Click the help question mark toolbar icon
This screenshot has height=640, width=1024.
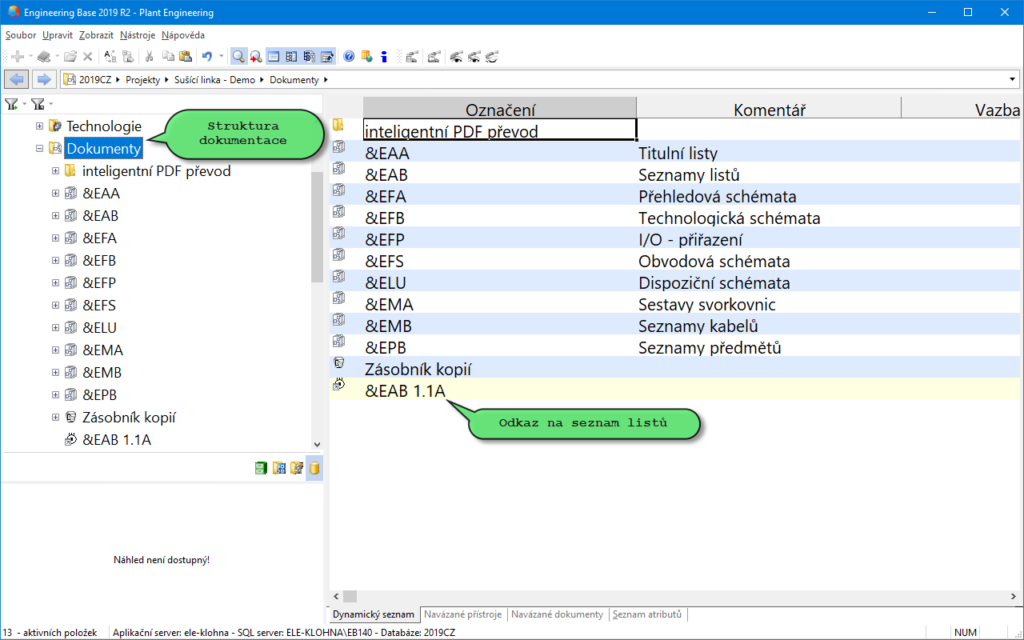(348, 56)
